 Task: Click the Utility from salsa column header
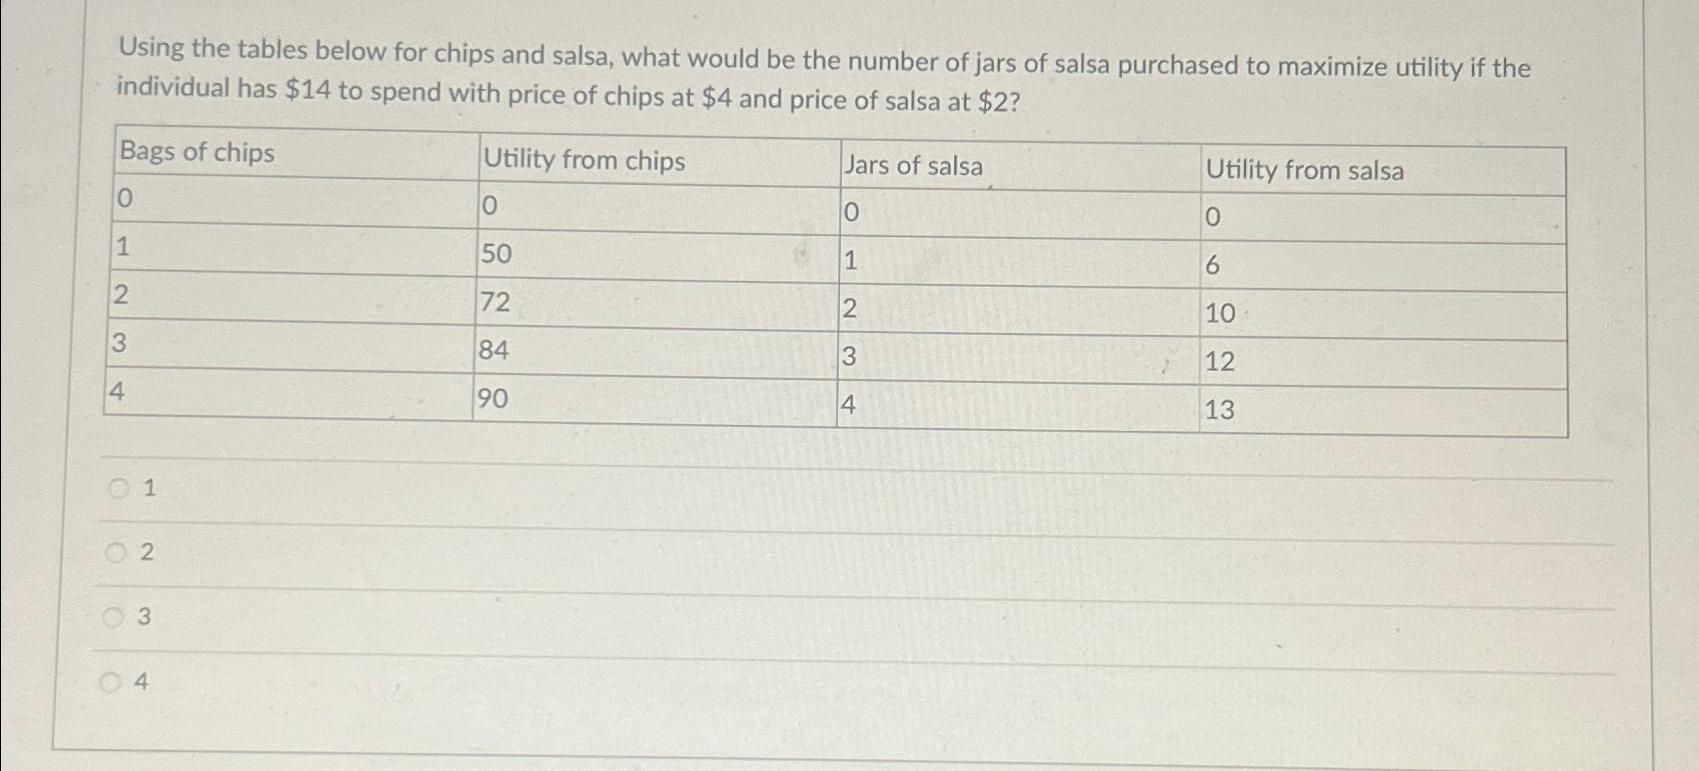point(1305,171)
